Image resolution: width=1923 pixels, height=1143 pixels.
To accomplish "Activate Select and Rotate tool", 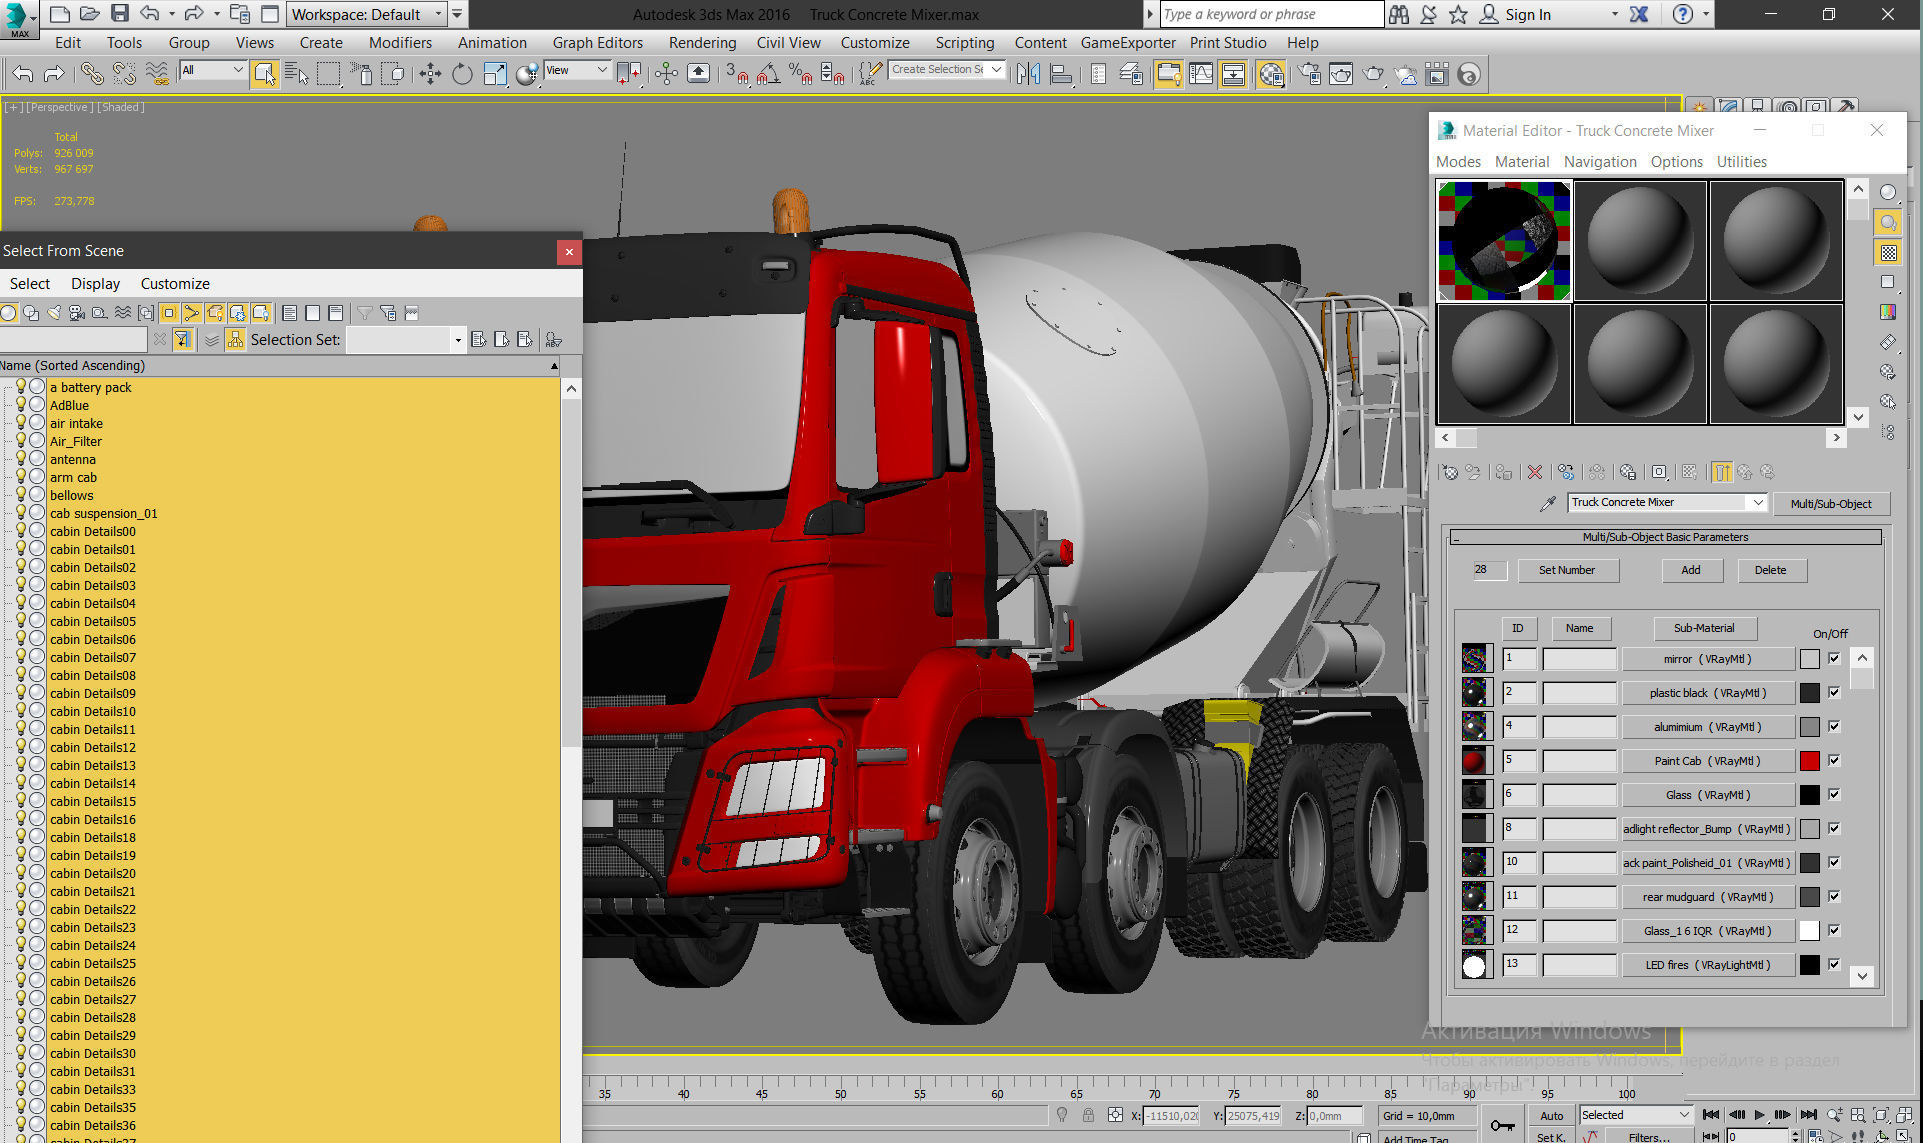I will pos(462,73).
